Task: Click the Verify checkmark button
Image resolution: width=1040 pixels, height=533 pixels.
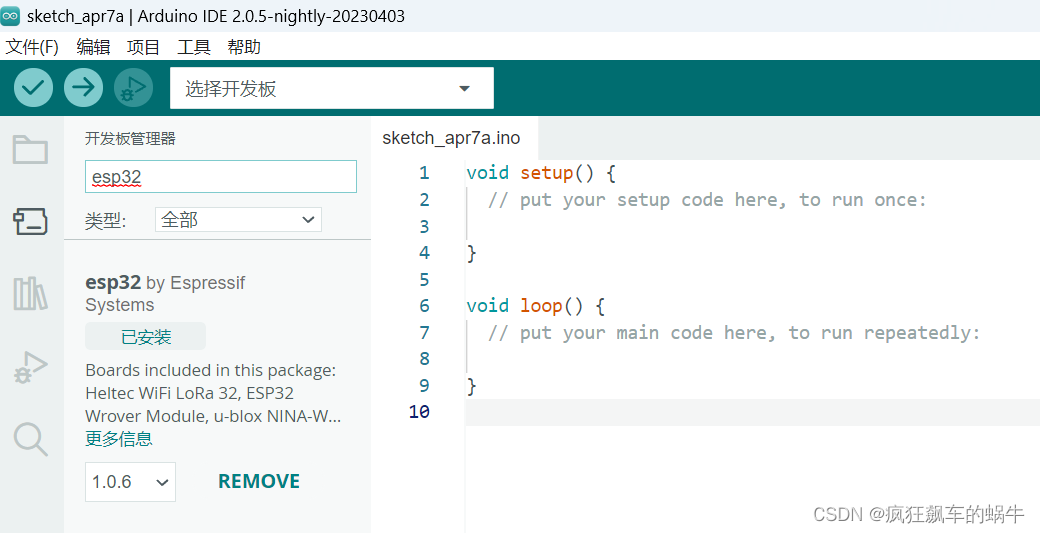Action: (x=33, y=88)
